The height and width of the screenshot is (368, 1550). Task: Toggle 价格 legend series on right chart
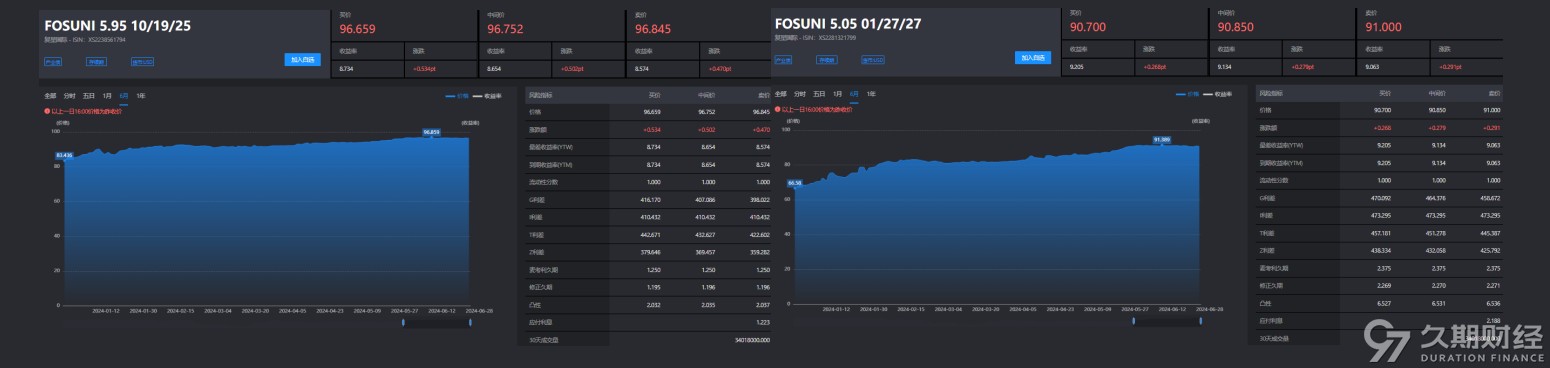[x=1188, y=94]
